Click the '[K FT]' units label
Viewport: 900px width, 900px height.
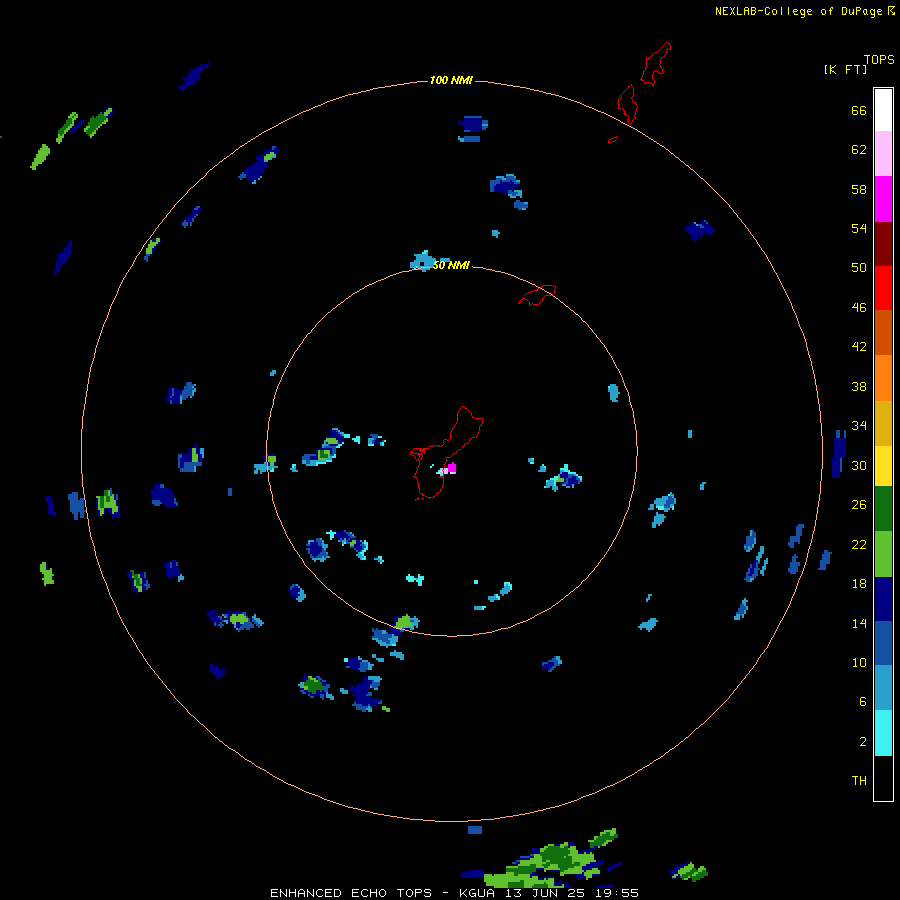[845, 69]
